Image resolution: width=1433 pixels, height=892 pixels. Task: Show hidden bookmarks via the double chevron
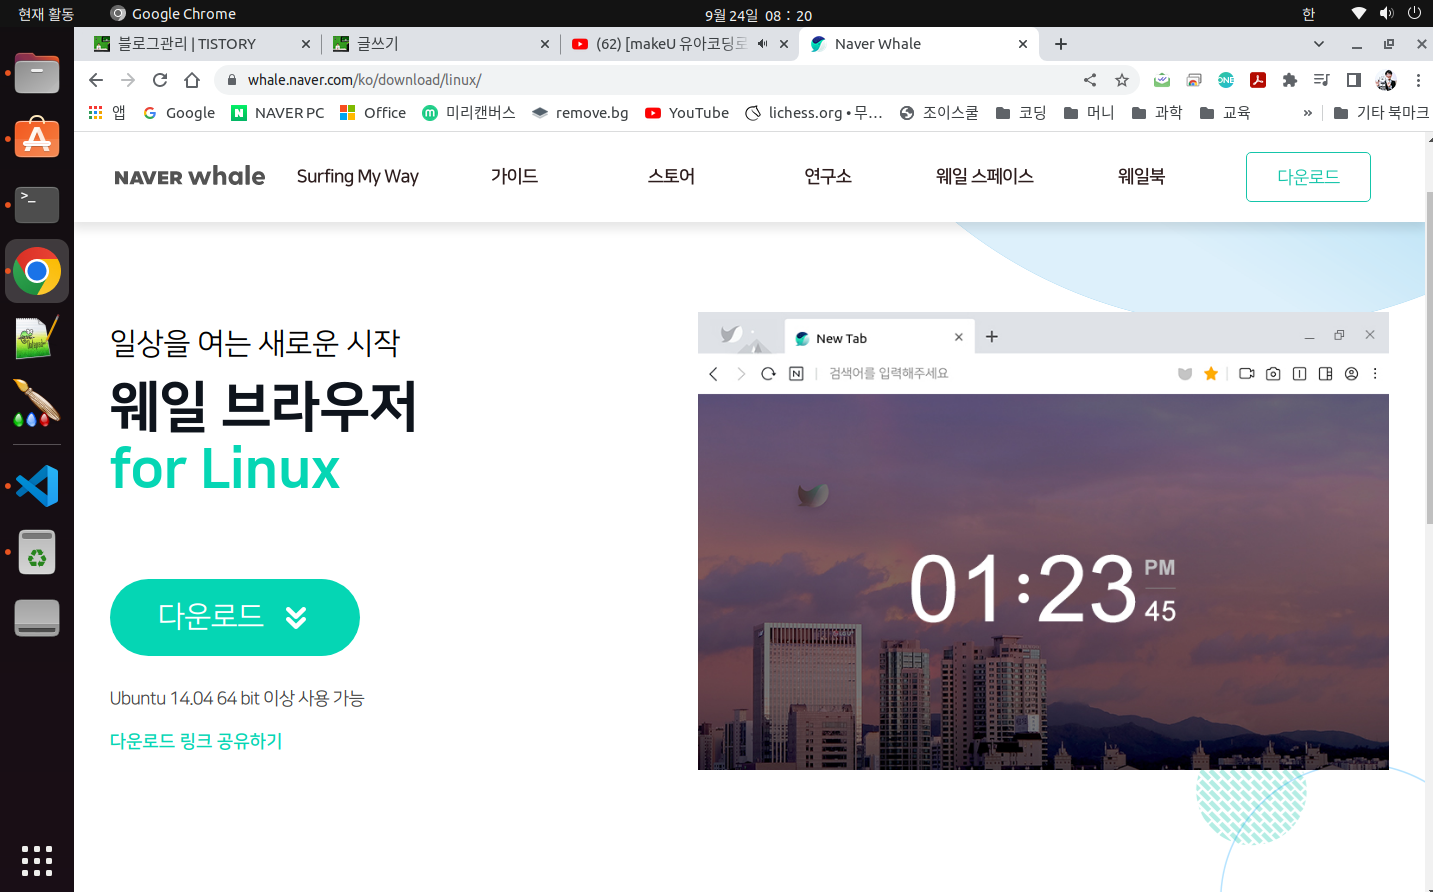pos(1307,113)
